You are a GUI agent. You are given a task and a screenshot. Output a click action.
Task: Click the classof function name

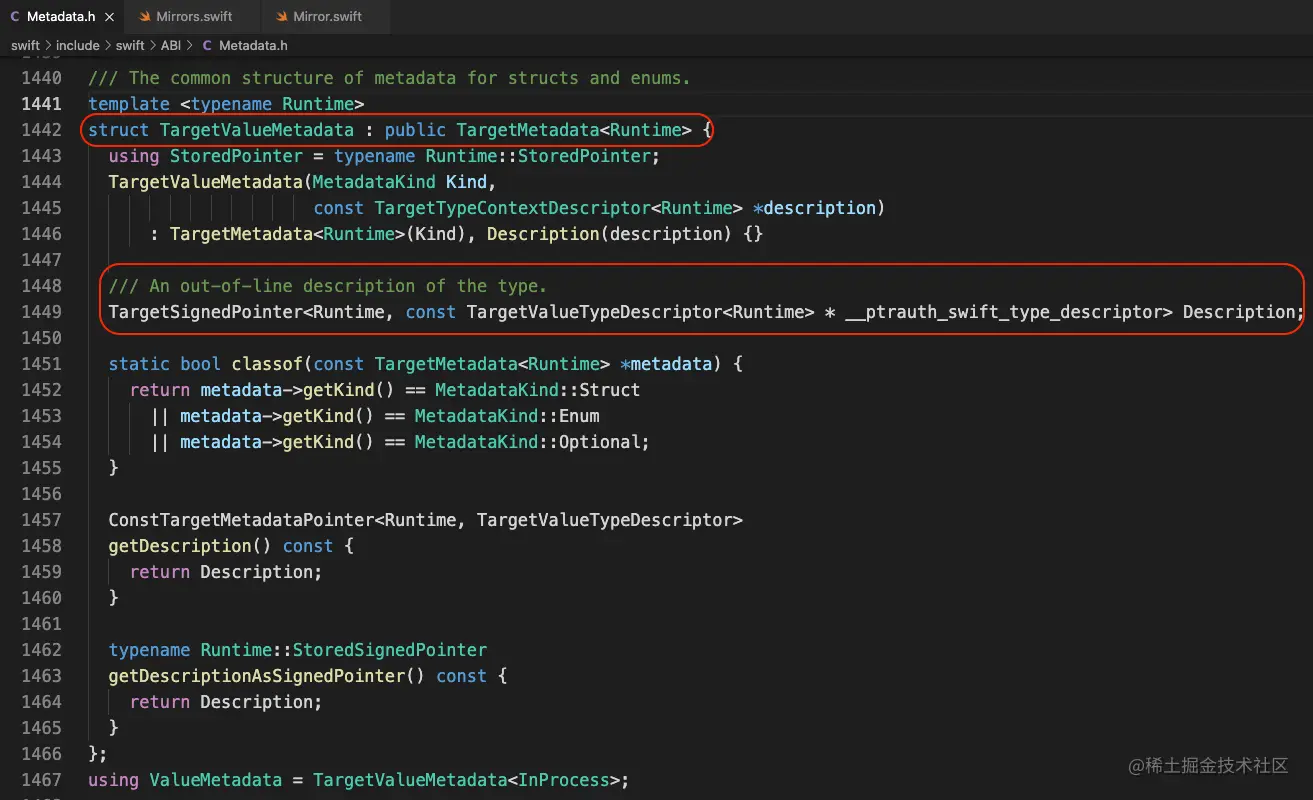coord(267,364)
